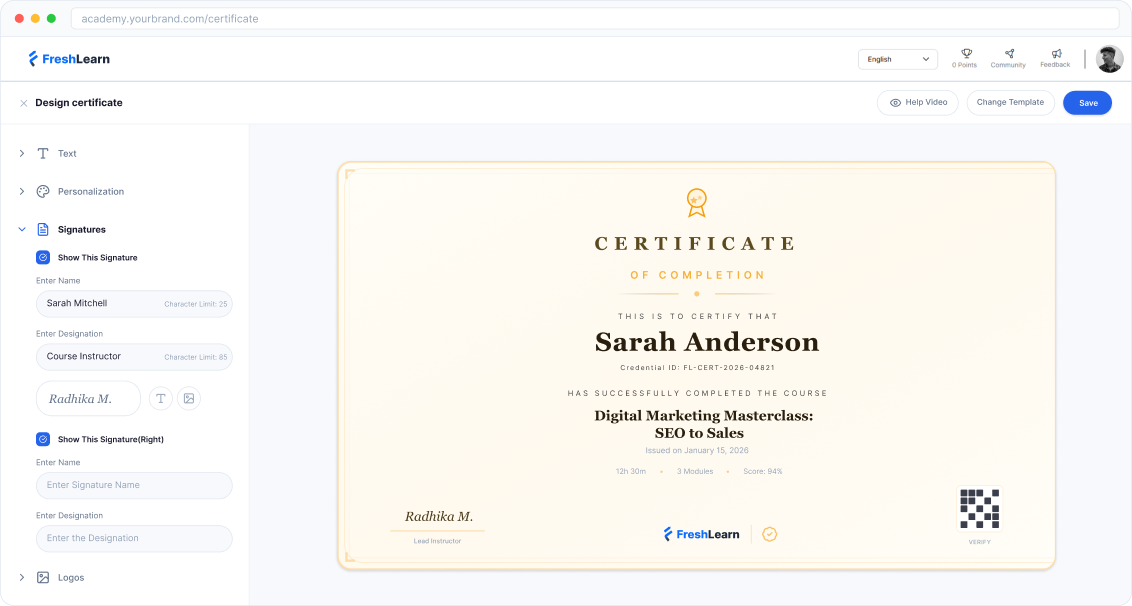Collapse the Signatures section

(22, 229)
